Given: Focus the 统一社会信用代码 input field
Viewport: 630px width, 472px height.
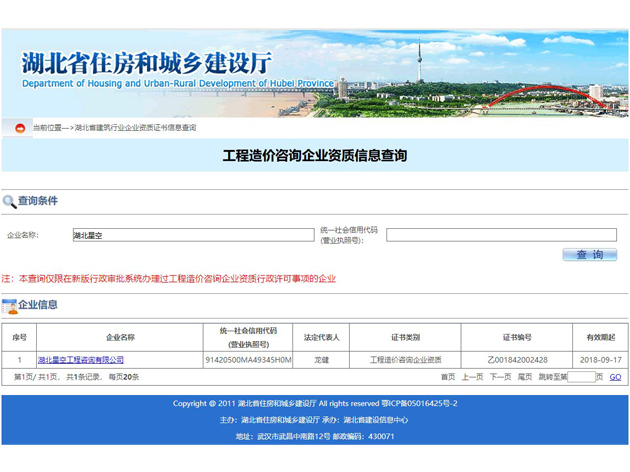Looking at the screenshot, I should coord(501,235).
